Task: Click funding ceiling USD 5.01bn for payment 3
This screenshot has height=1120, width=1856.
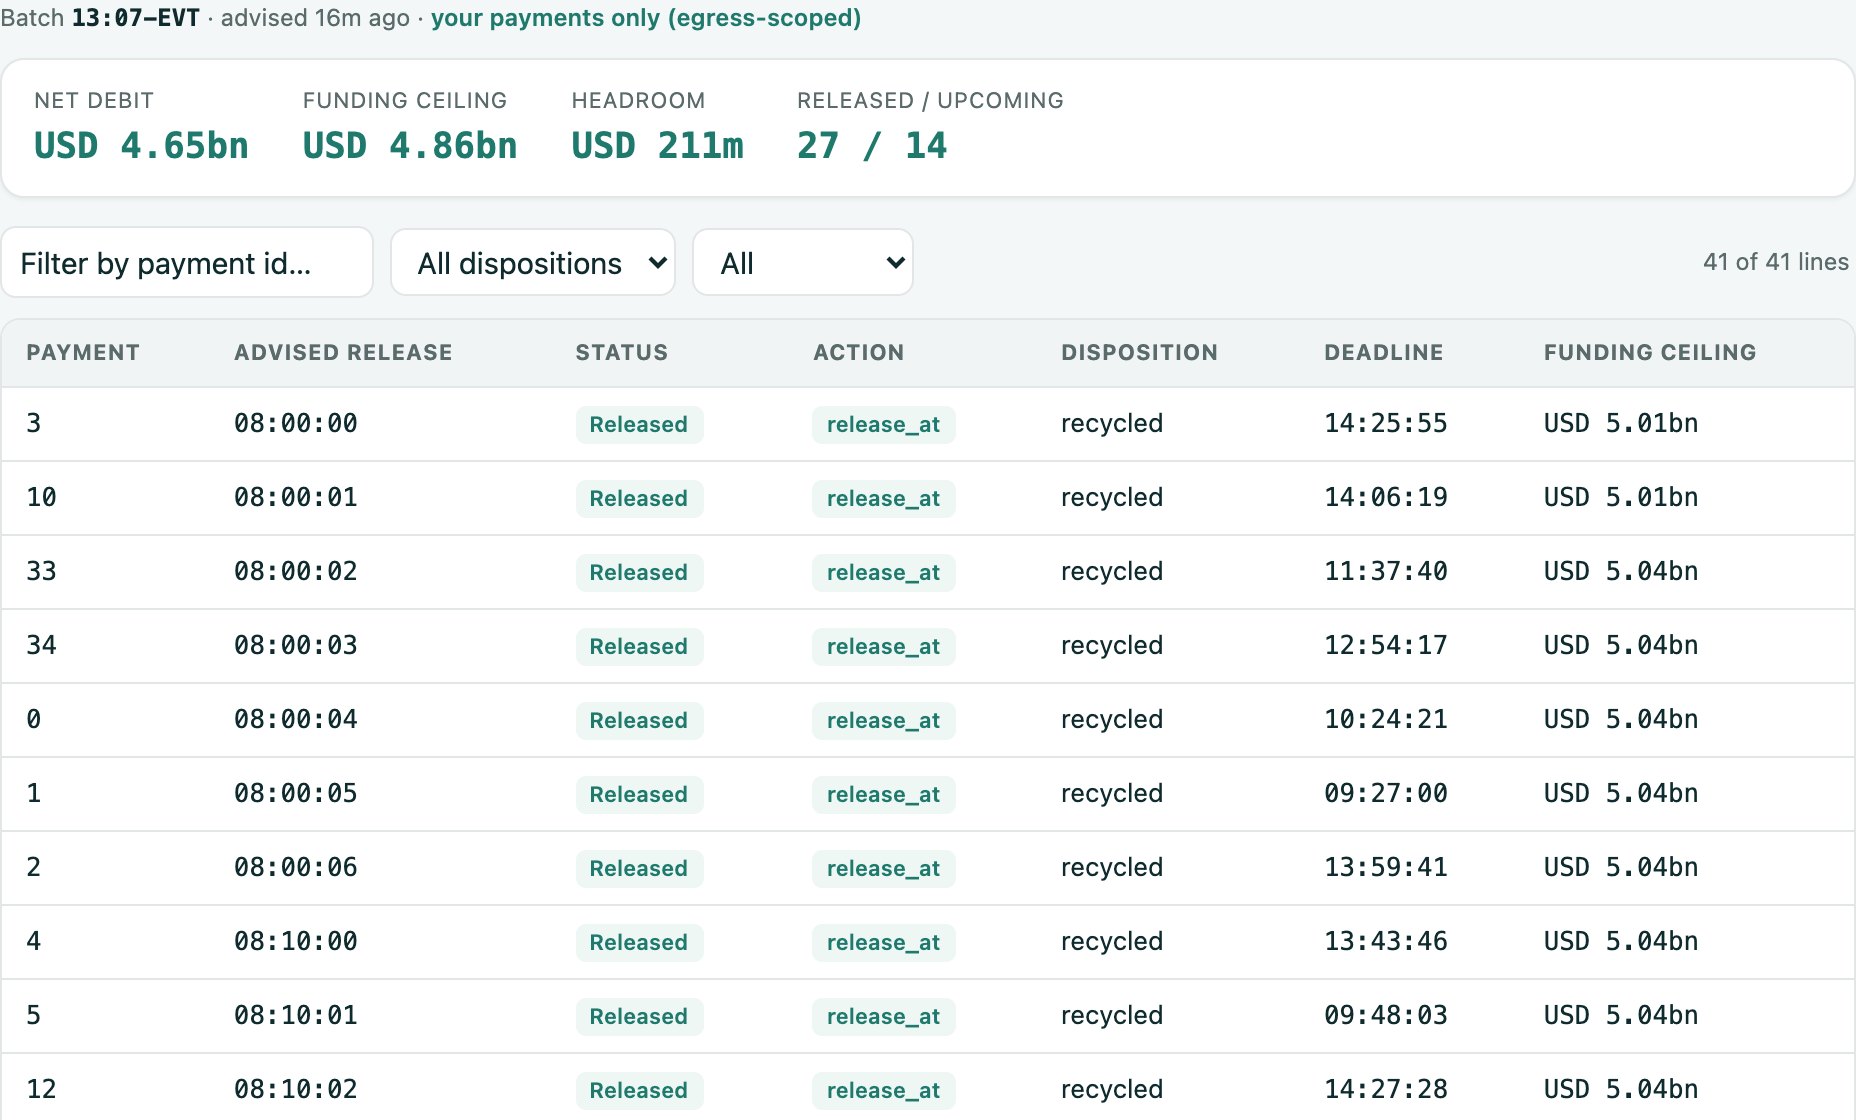Action: tap(1620, 423)
